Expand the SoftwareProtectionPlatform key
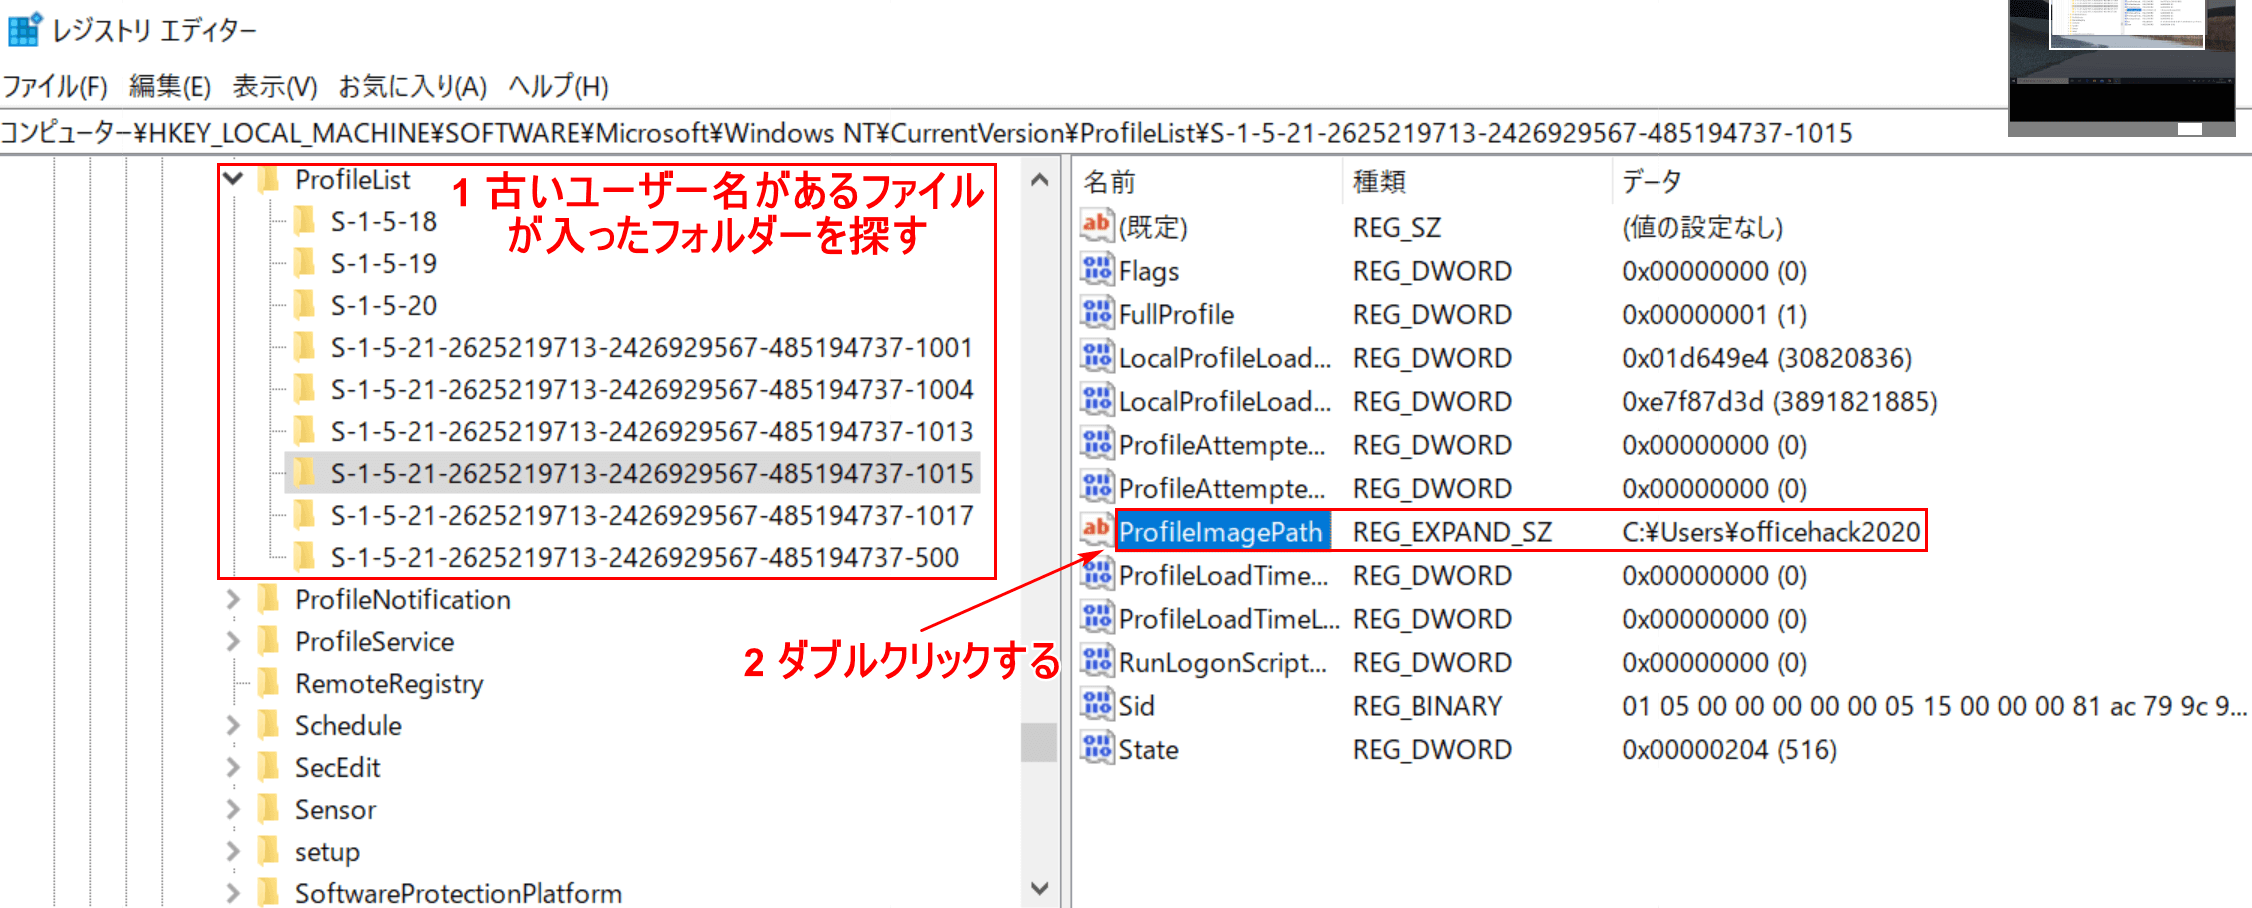This screenshot has height=908, width=2252. [x=233, y=893]
